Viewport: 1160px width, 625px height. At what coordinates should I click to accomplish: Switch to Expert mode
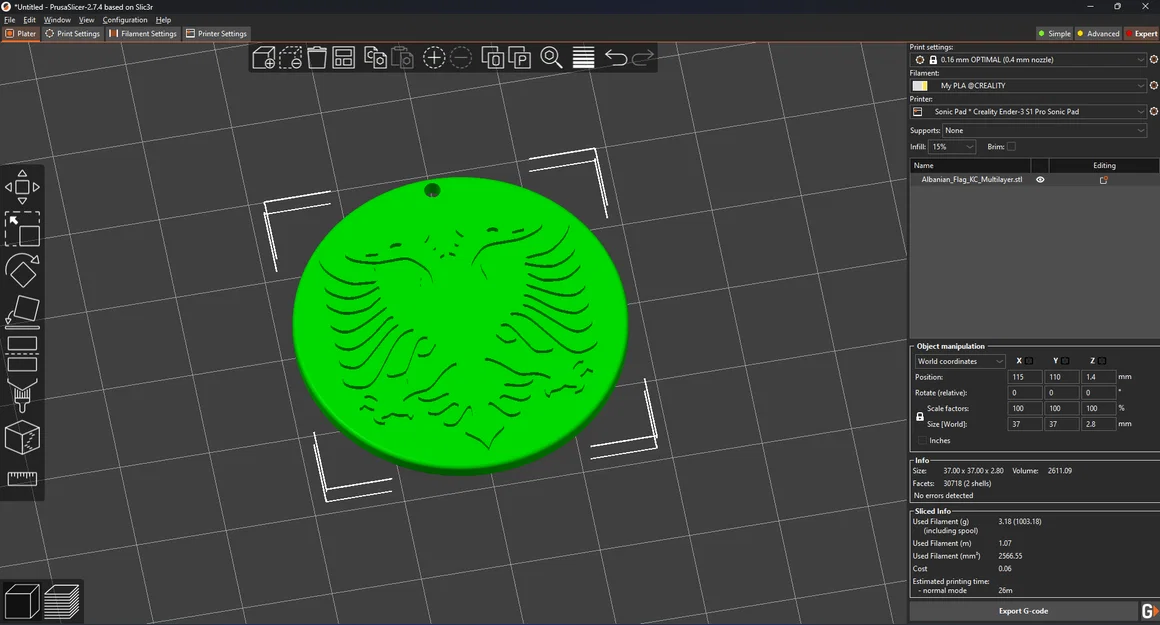pyautogui.click(x=1142, y=33)
